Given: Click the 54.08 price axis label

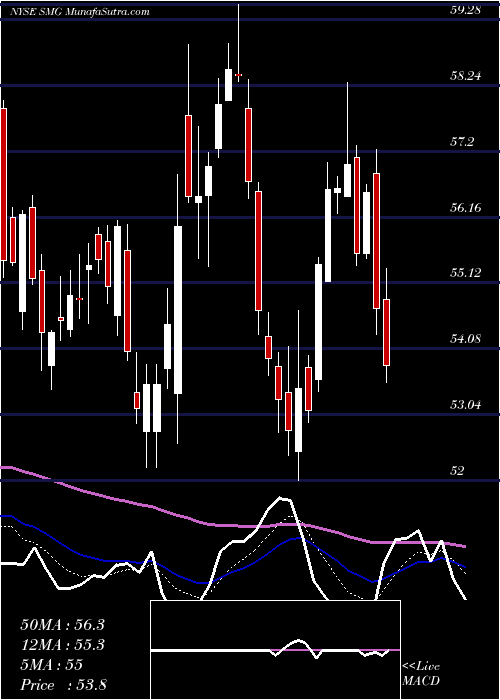Looking at the screenshot, I should pos(466,339).
